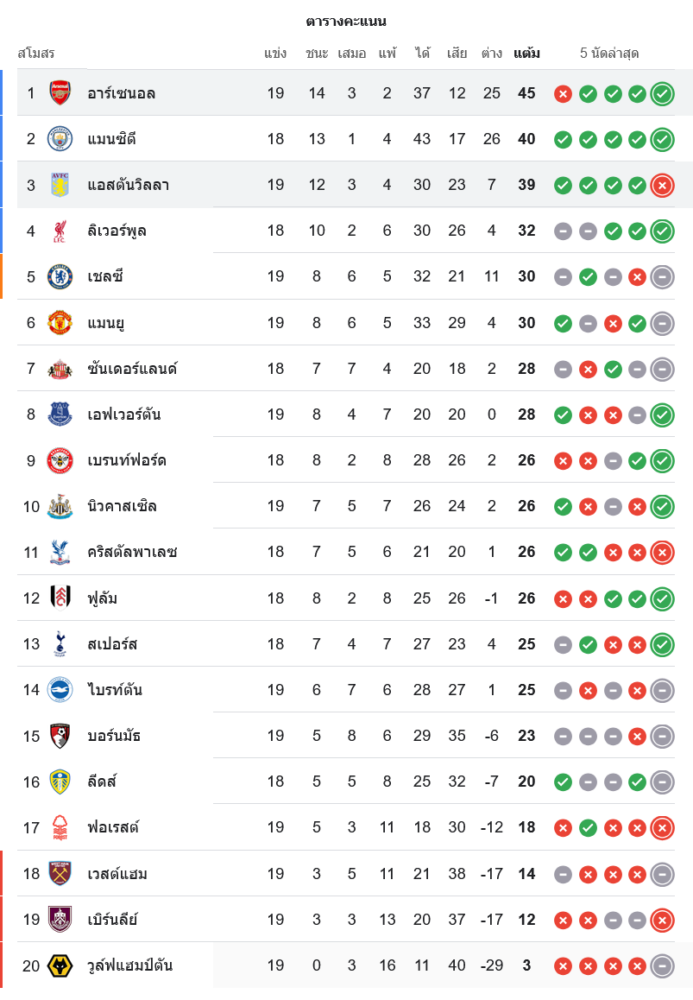Click the Chelsea club crest icon

tap(60, 277)
